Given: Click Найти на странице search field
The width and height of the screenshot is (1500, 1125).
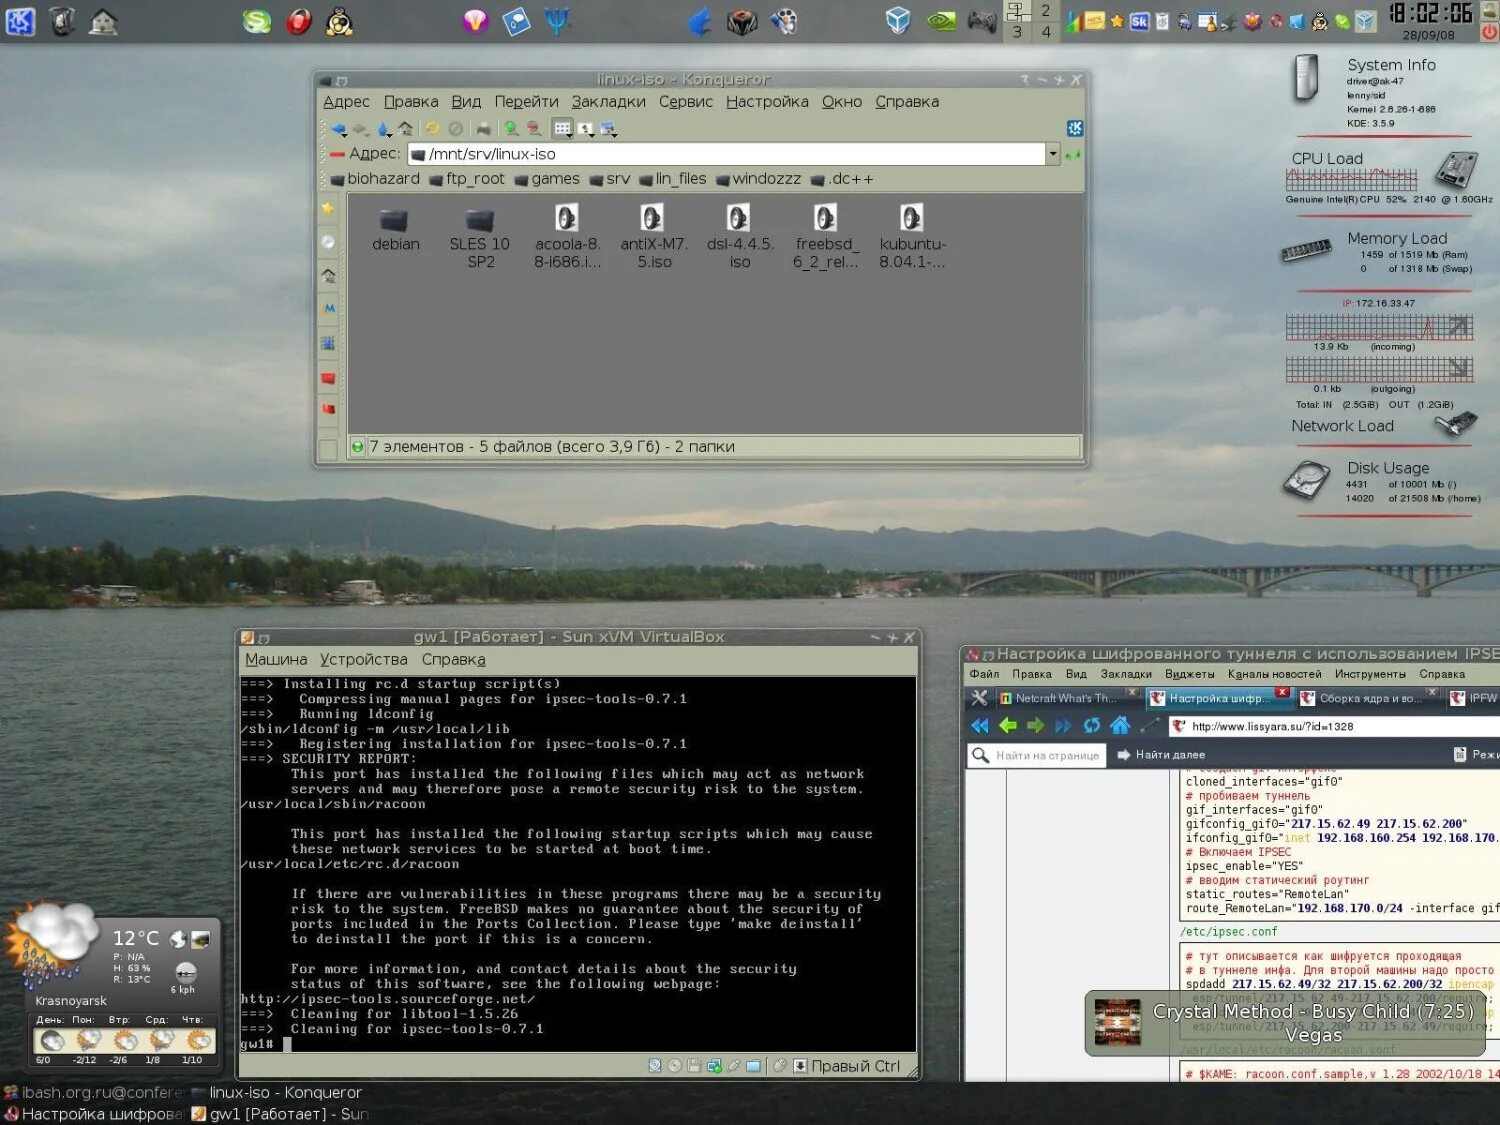Looking at the screenshot, I should (1037, 755).
